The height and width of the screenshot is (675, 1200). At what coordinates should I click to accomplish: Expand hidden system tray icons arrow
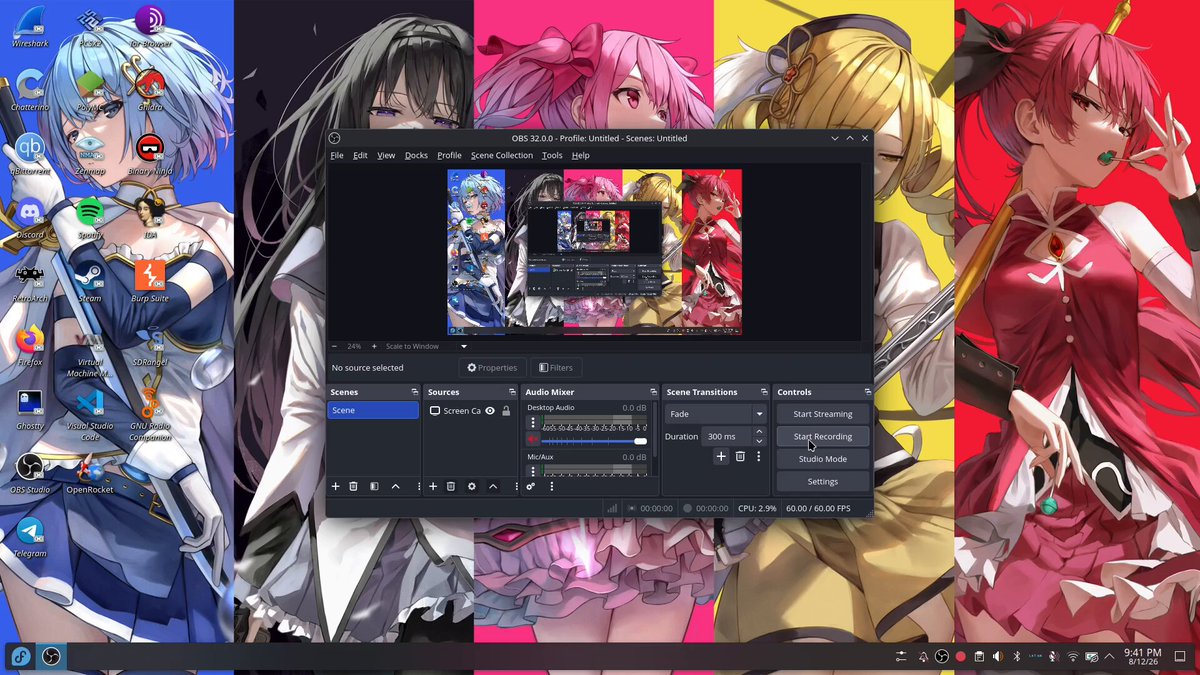pyautogui.click(x=1108, y=656)
